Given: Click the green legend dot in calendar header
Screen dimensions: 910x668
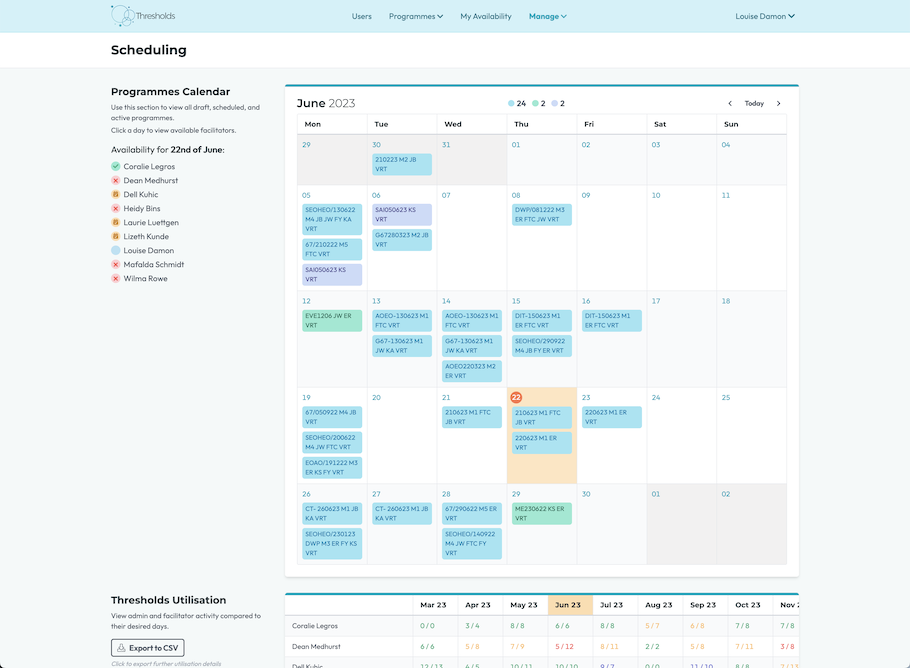Looking at the screenshot, I should click(536, 103).
